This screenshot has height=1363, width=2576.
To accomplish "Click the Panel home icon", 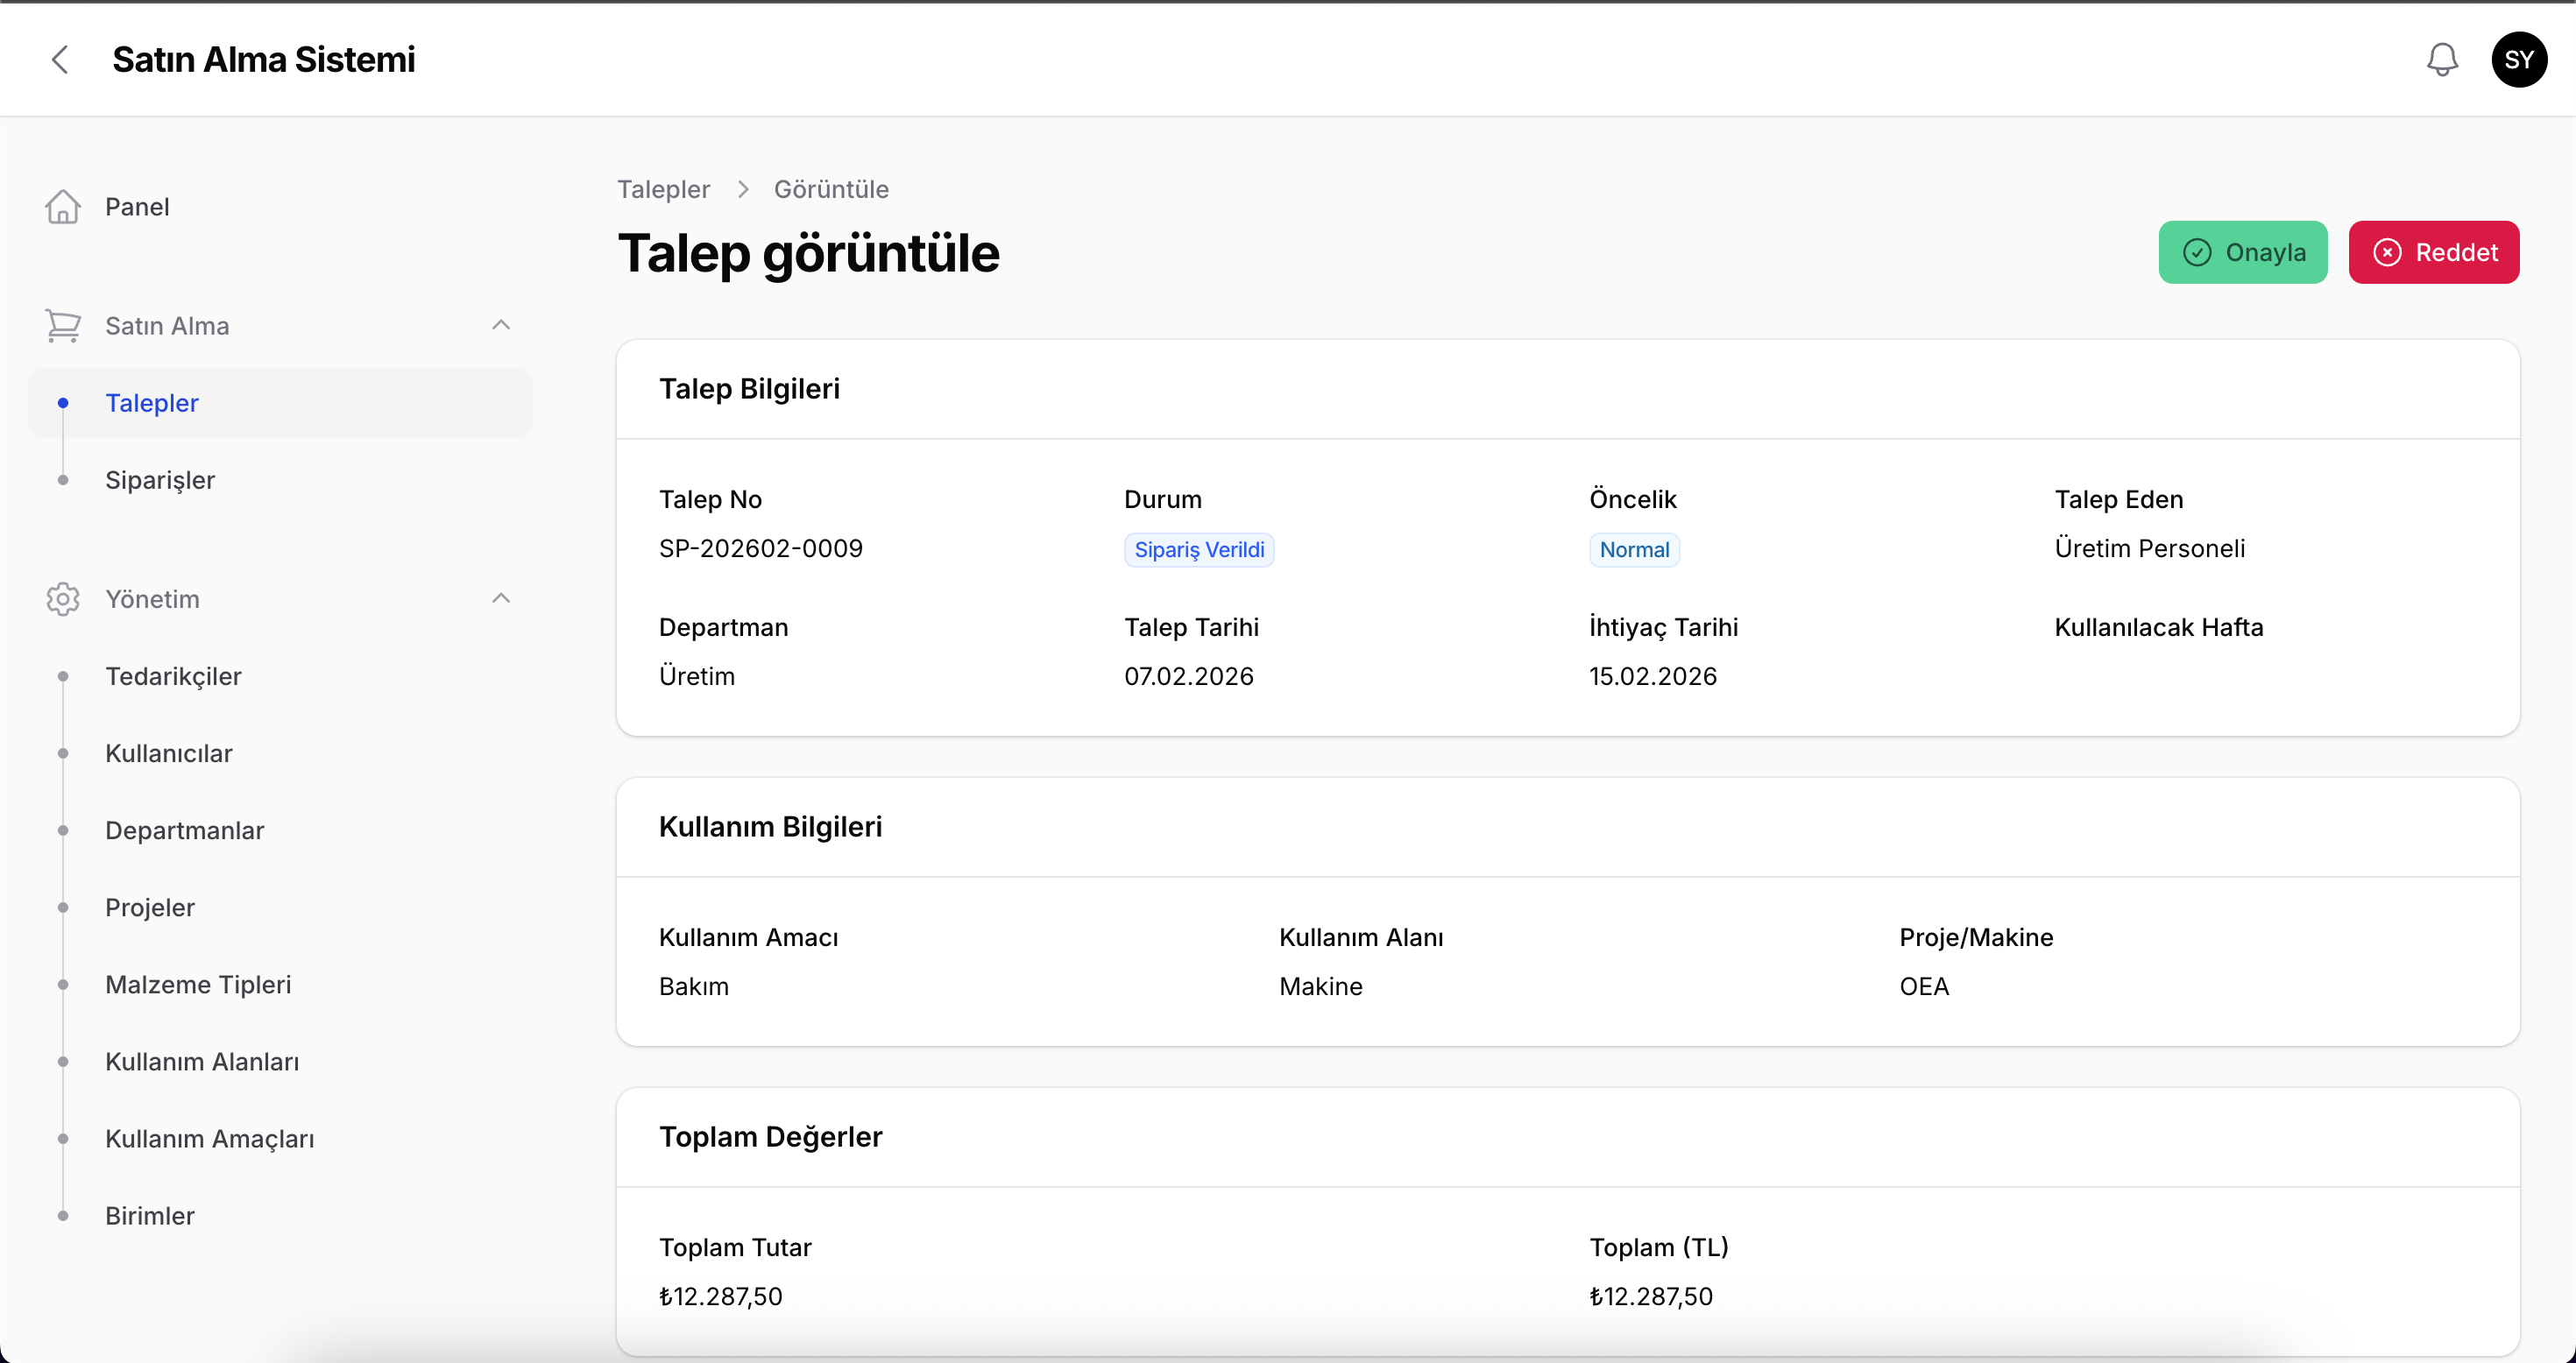I will click(x=63, y=207).
